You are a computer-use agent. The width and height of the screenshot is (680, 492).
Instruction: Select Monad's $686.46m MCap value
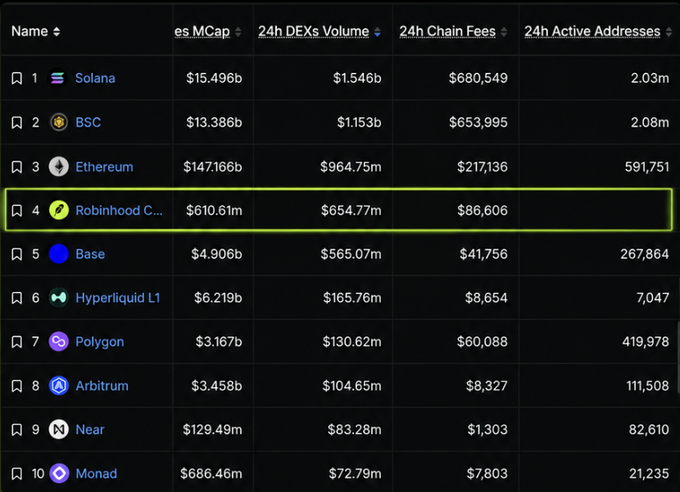pyautogui.click(x=211, y=474)
